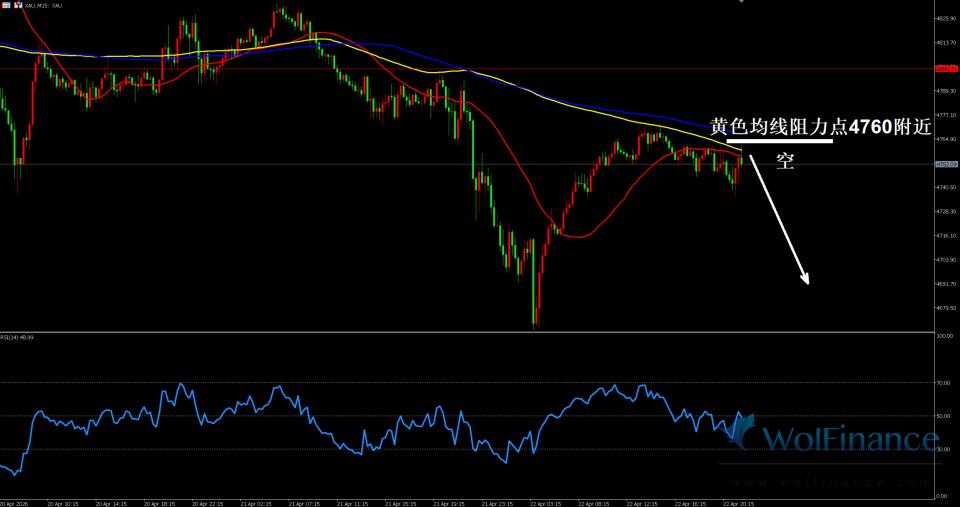Open the www.wolfinance.com watermark link
Image resolution: width=960 pixels, height=507 pixels.
pyautogui.click(x=828, y=480)
